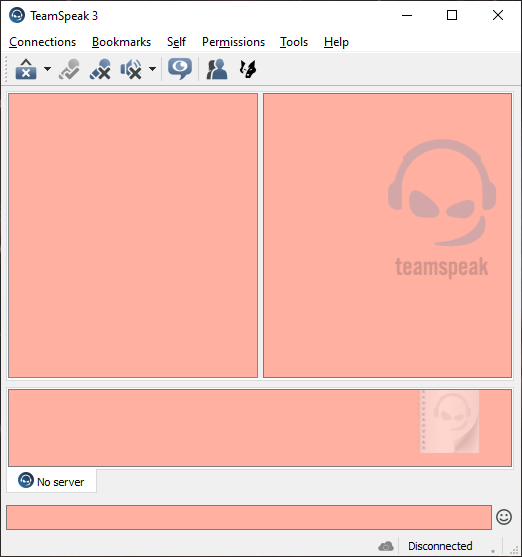
Task: Open the Tools menu
Action: pos(294,42)
